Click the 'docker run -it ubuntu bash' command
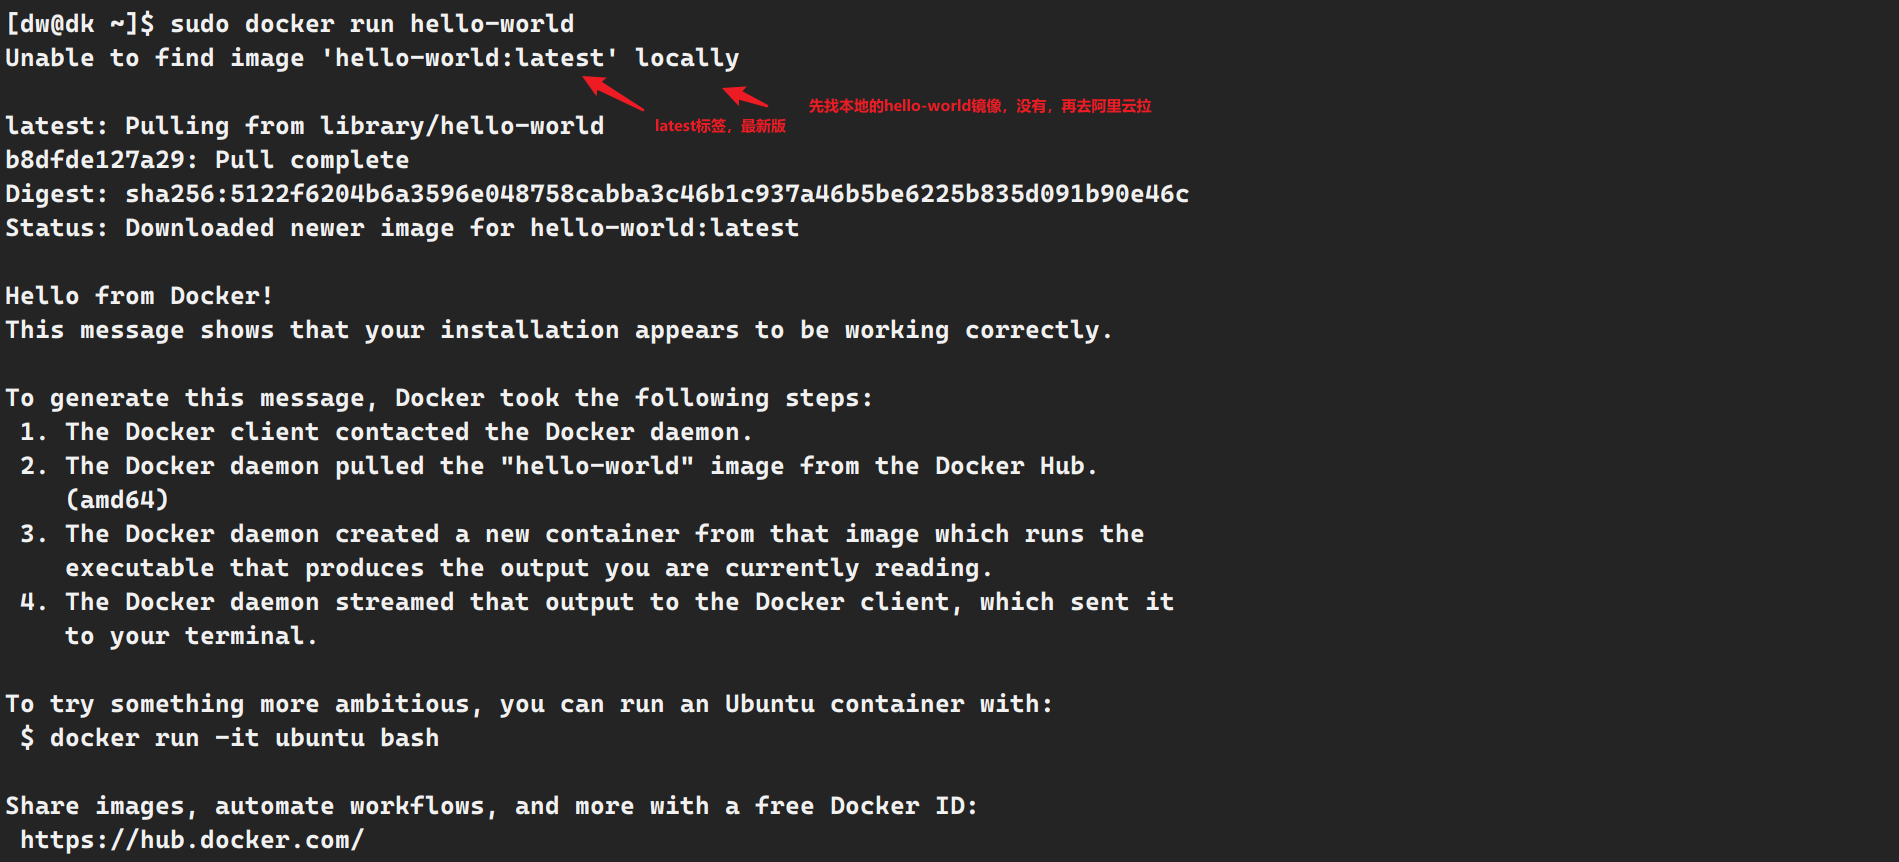1899x862 pixels. 245,738
